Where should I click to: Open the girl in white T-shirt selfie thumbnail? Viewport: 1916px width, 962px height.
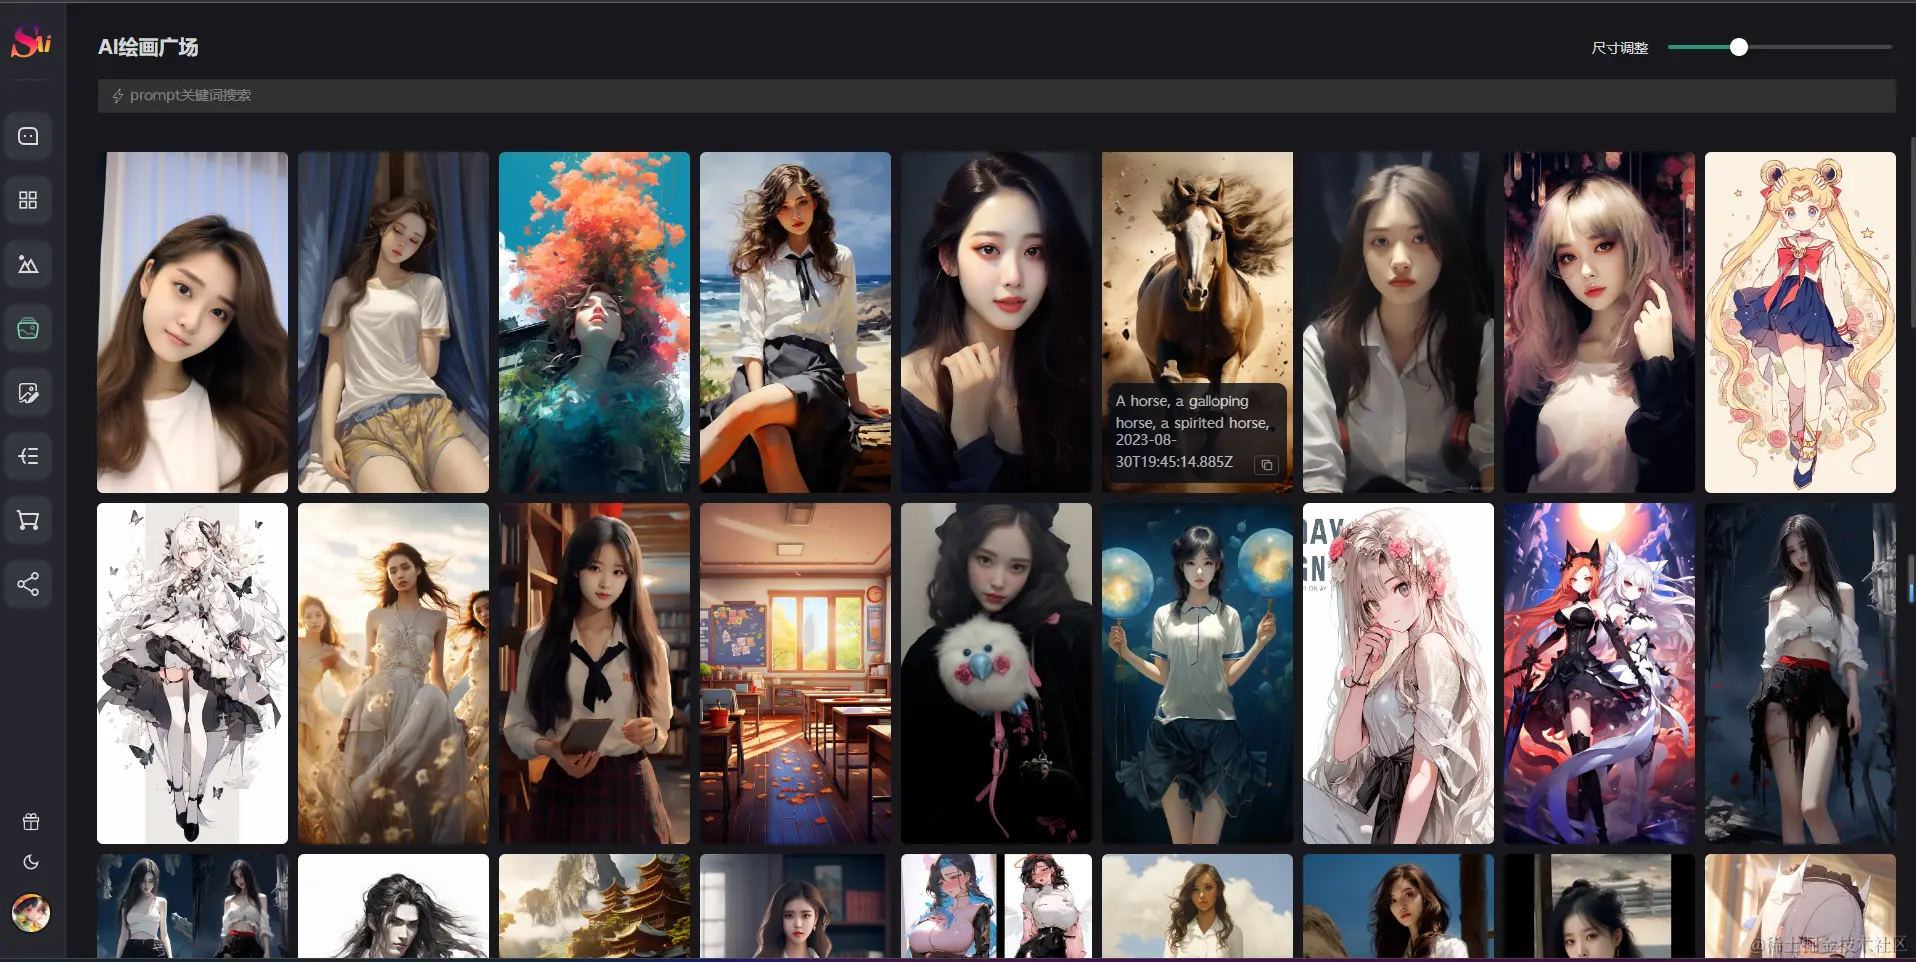192,322
